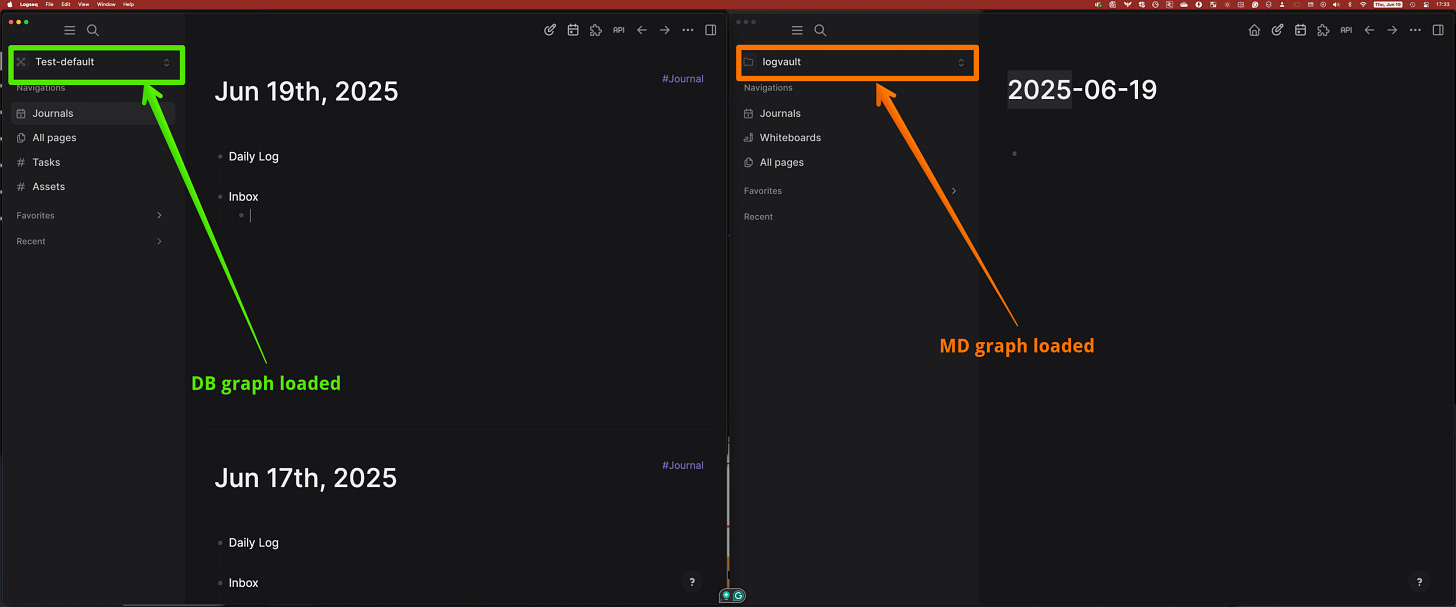Click the API button in Test-default toolbar
Image resolution: width=1456 pixels, height=607 pixels.
point(619,30)
